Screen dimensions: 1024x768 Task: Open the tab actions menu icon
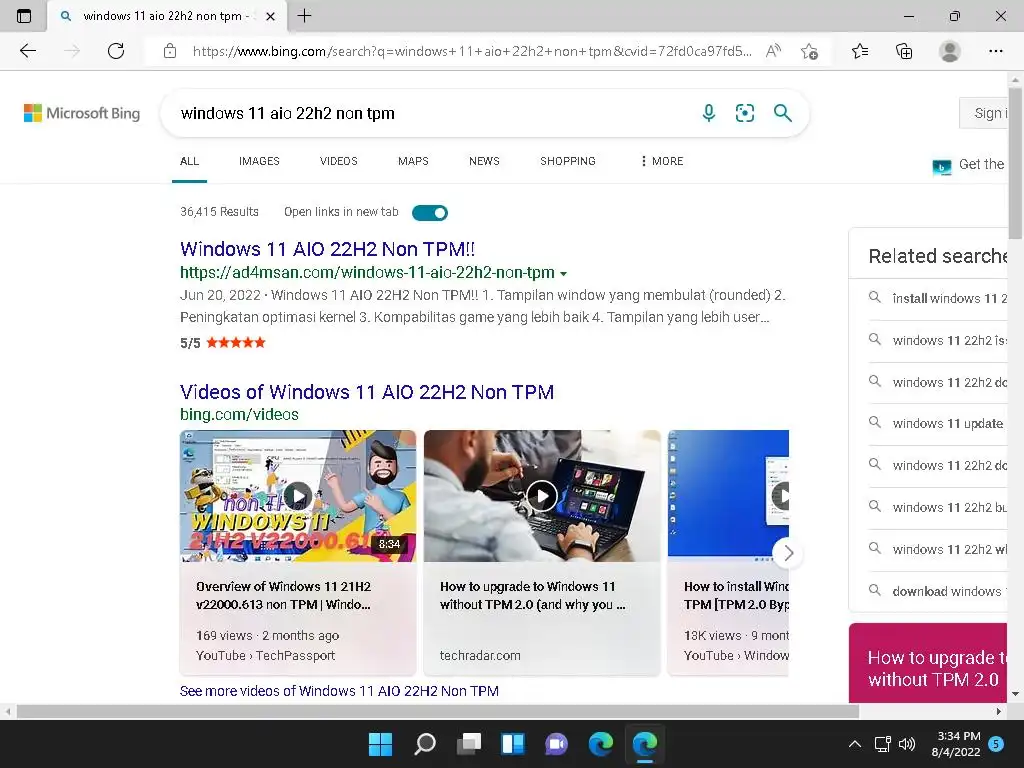[24, 16]
